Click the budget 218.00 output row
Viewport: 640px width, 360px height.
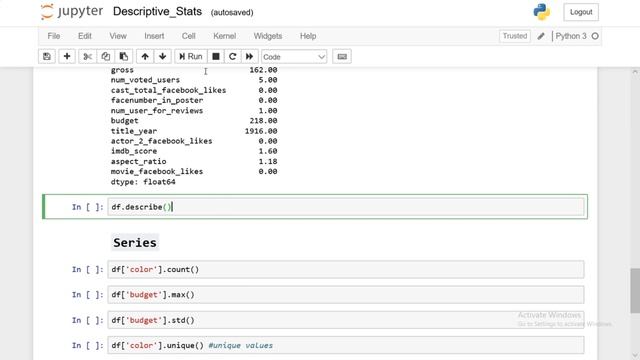point(194,121)
